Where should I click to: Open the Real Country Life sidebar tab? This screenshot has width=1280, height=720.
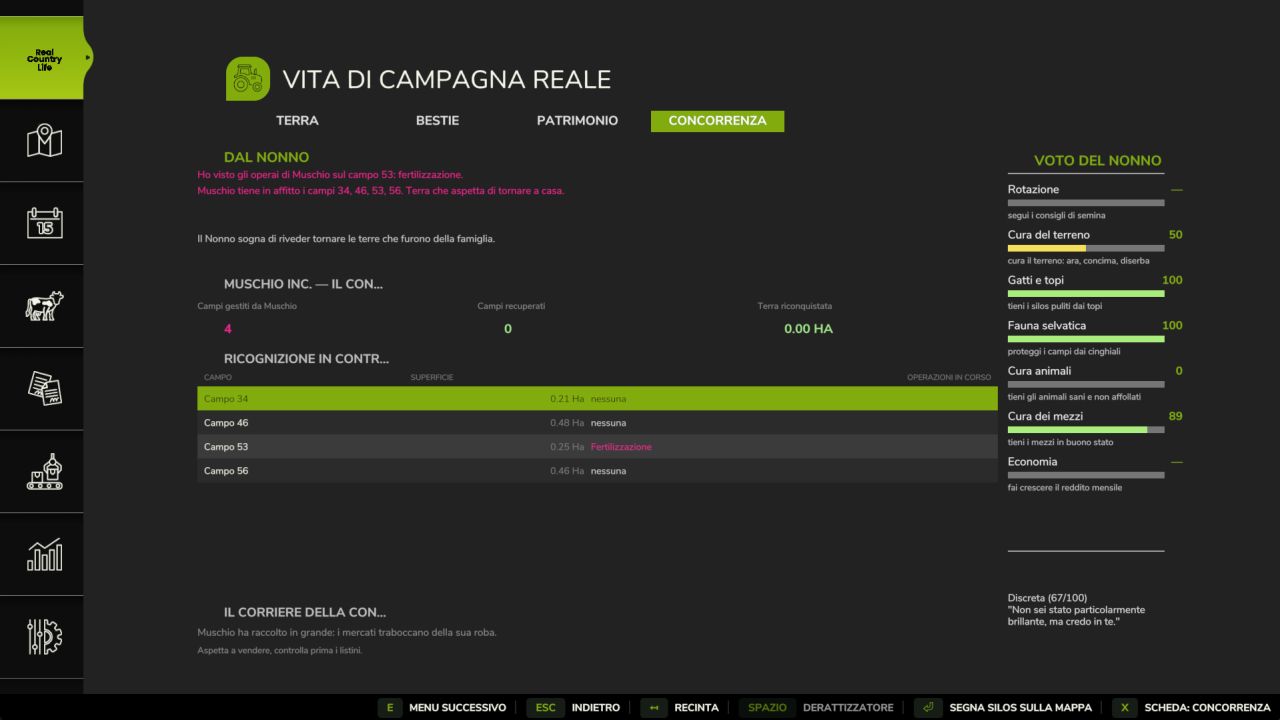pyautogui.click(x=42, y=58)
